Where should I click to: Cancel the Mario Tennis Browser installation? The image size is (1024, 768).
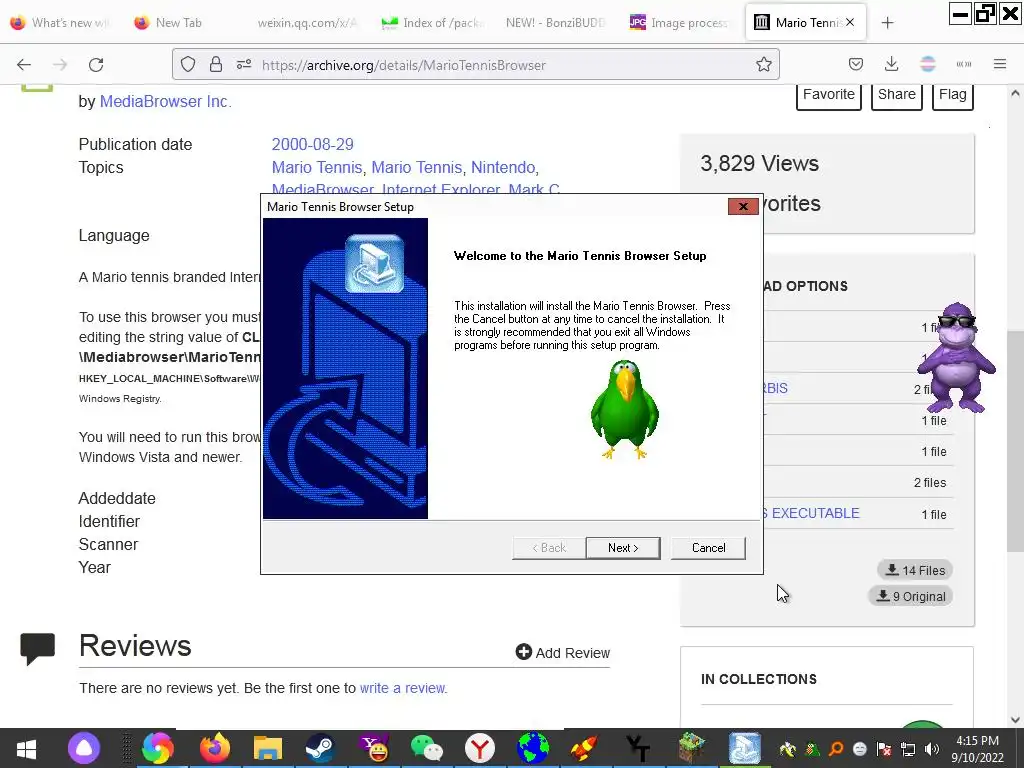tap(708, 548)
